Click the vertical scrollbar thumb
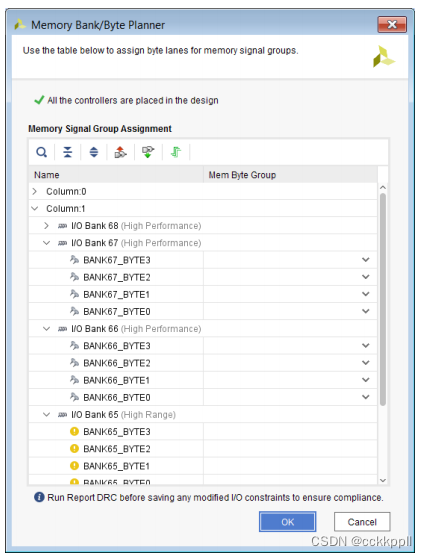 (383, 299)
